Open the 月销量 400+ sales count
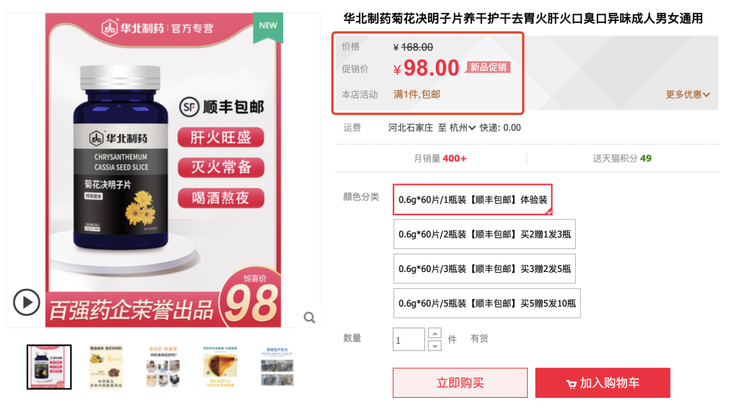 pyautogui.click(x=440, y=158)
